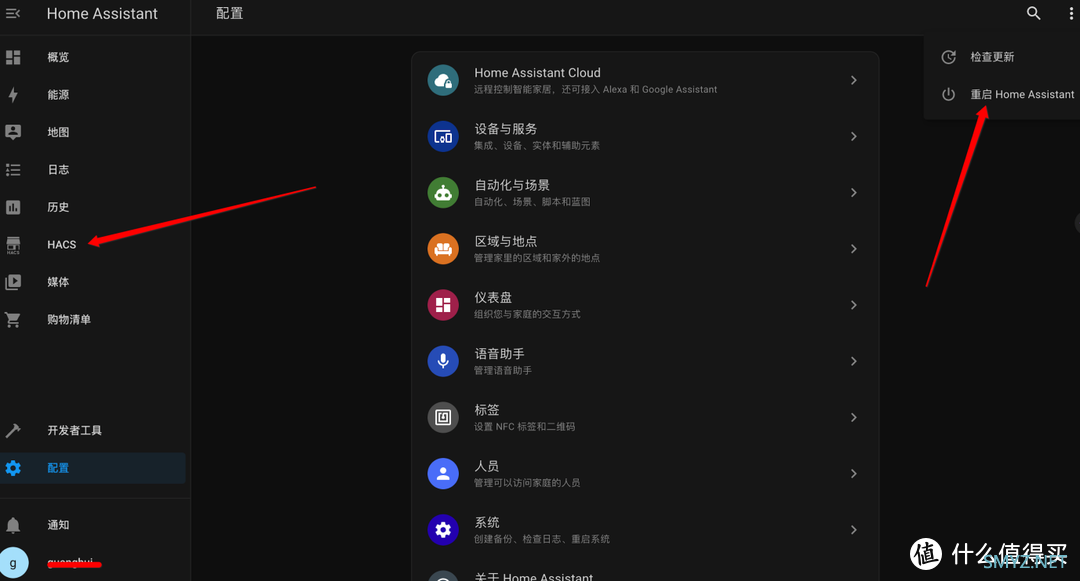Click the 日志 list icon
The image size is (1080, 581).
click(13, 169)
